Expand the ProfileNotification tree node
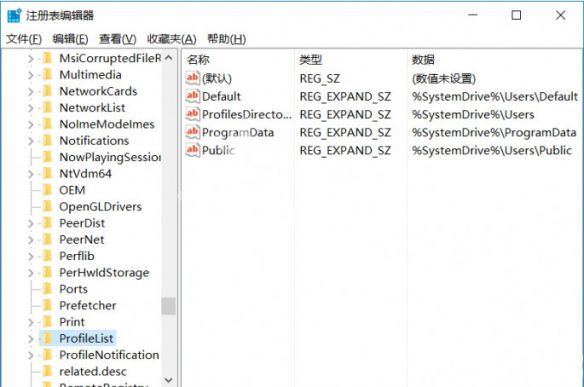 (x=31, y=355)
